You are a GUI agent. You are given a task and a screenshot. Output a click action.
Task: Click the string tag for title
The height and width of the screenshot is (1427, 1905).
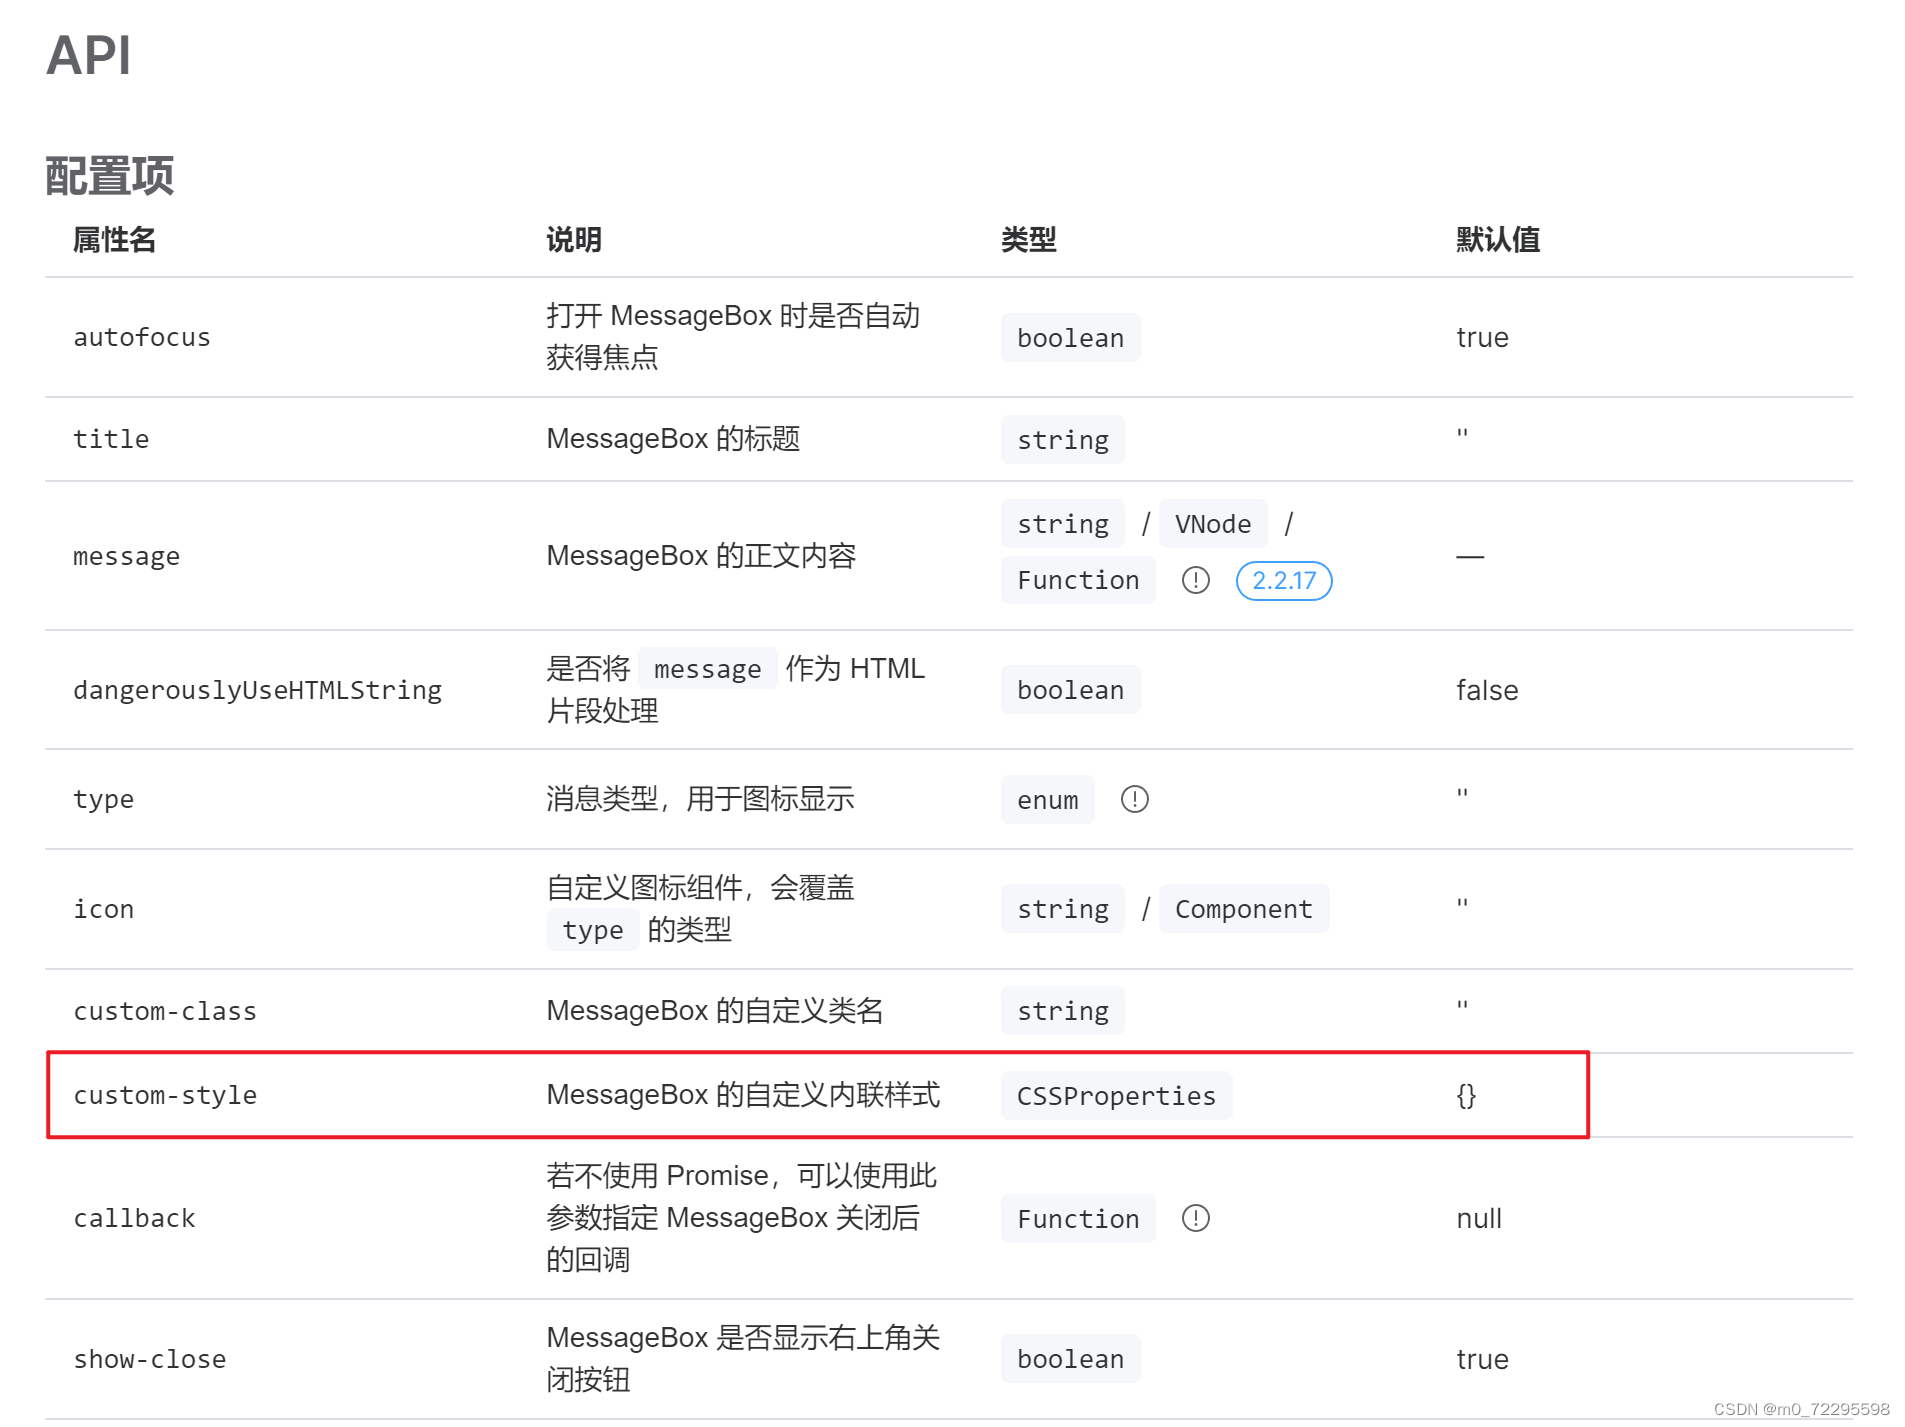[x=1062, y=439]
